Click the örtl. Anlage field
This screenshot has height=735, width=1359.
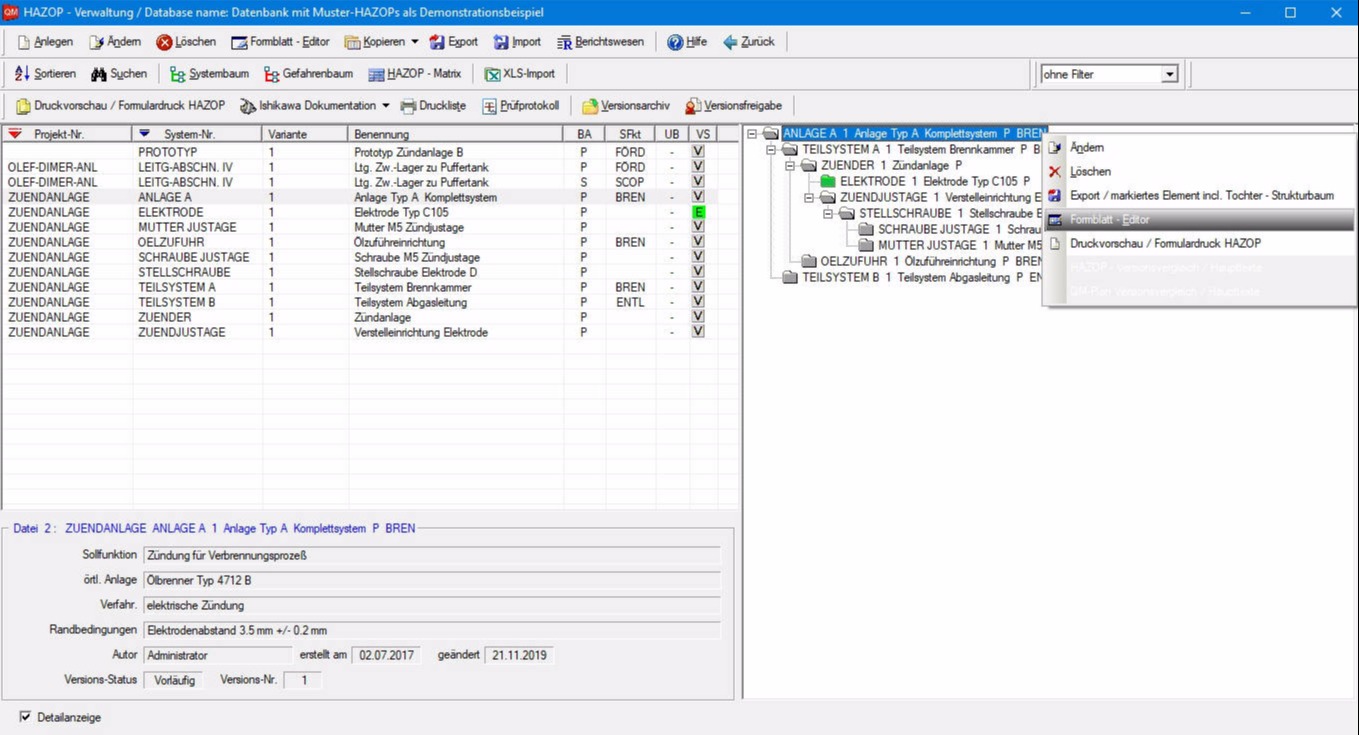pyautogui.click(x=431, y=580)
